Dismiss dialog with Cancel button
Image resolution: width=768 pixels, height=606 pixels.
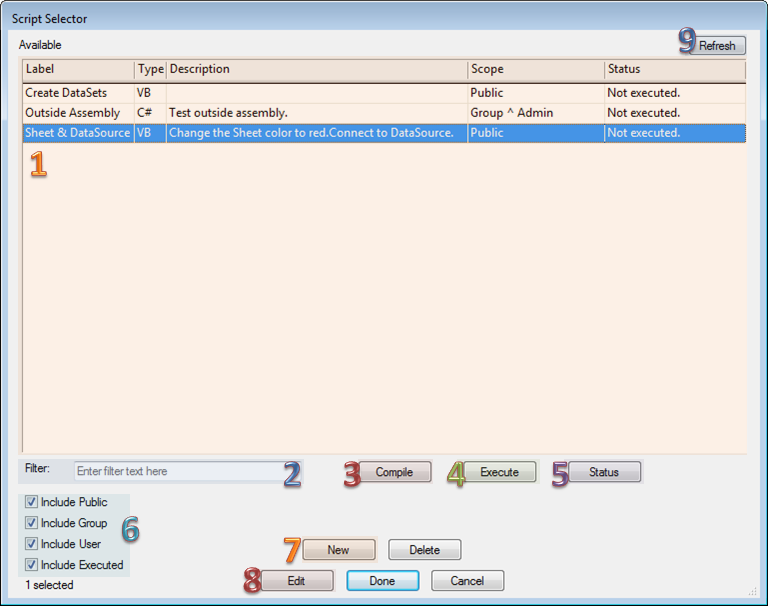pyautogui.click(x=467, y=581)
